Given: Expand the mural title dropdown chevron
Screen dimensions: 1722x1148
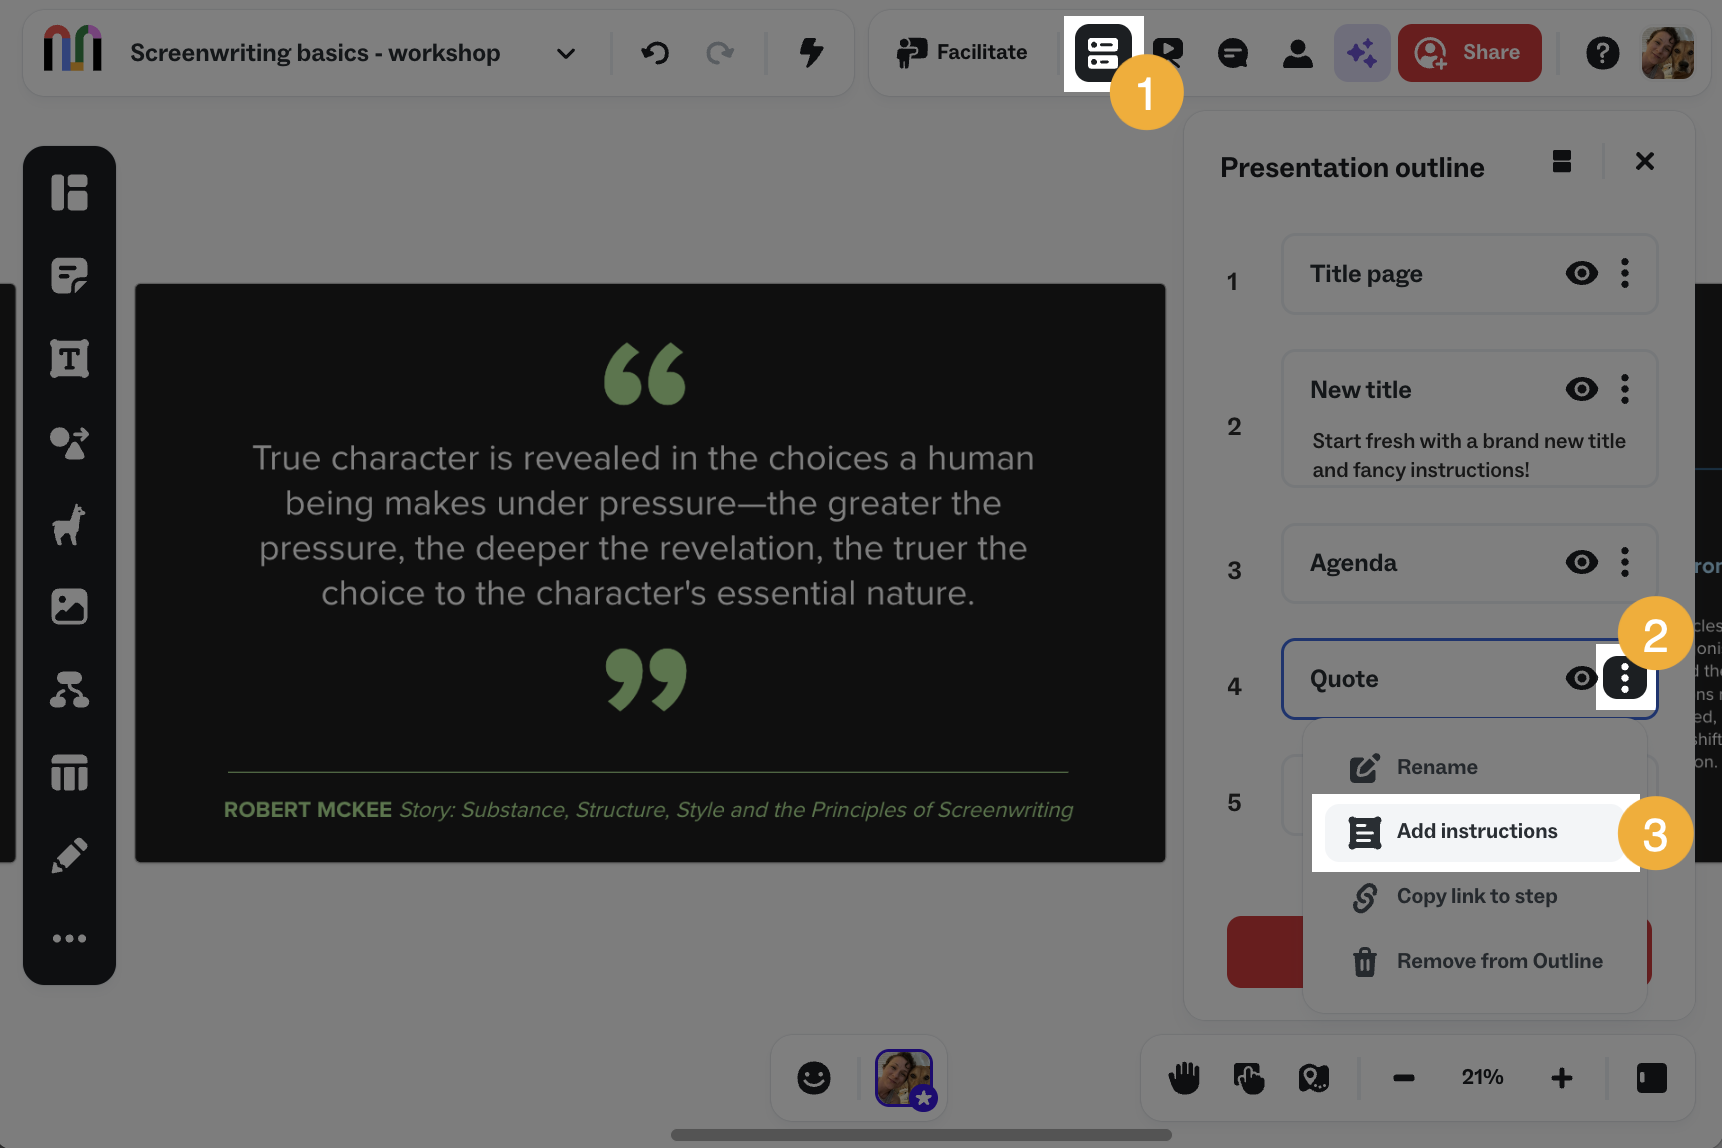Looking at the screenshot, I should tap(566, 53).
